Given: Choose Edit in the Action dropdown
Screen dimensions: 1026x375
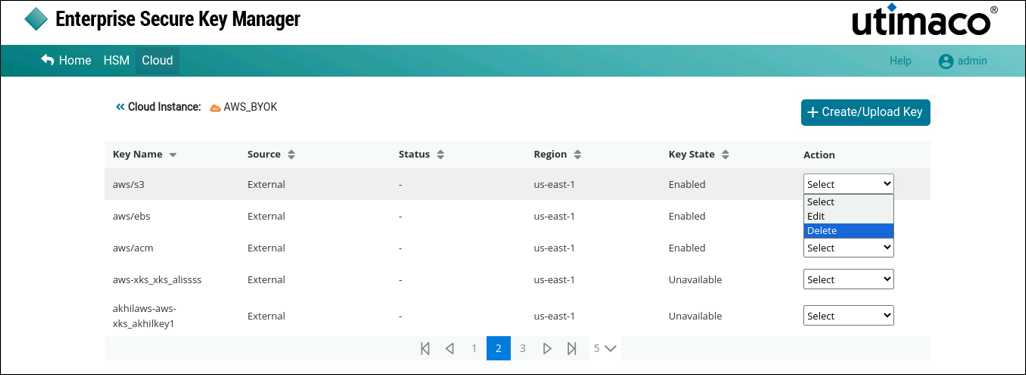Looking at the screenshot, I should point(848,216).
